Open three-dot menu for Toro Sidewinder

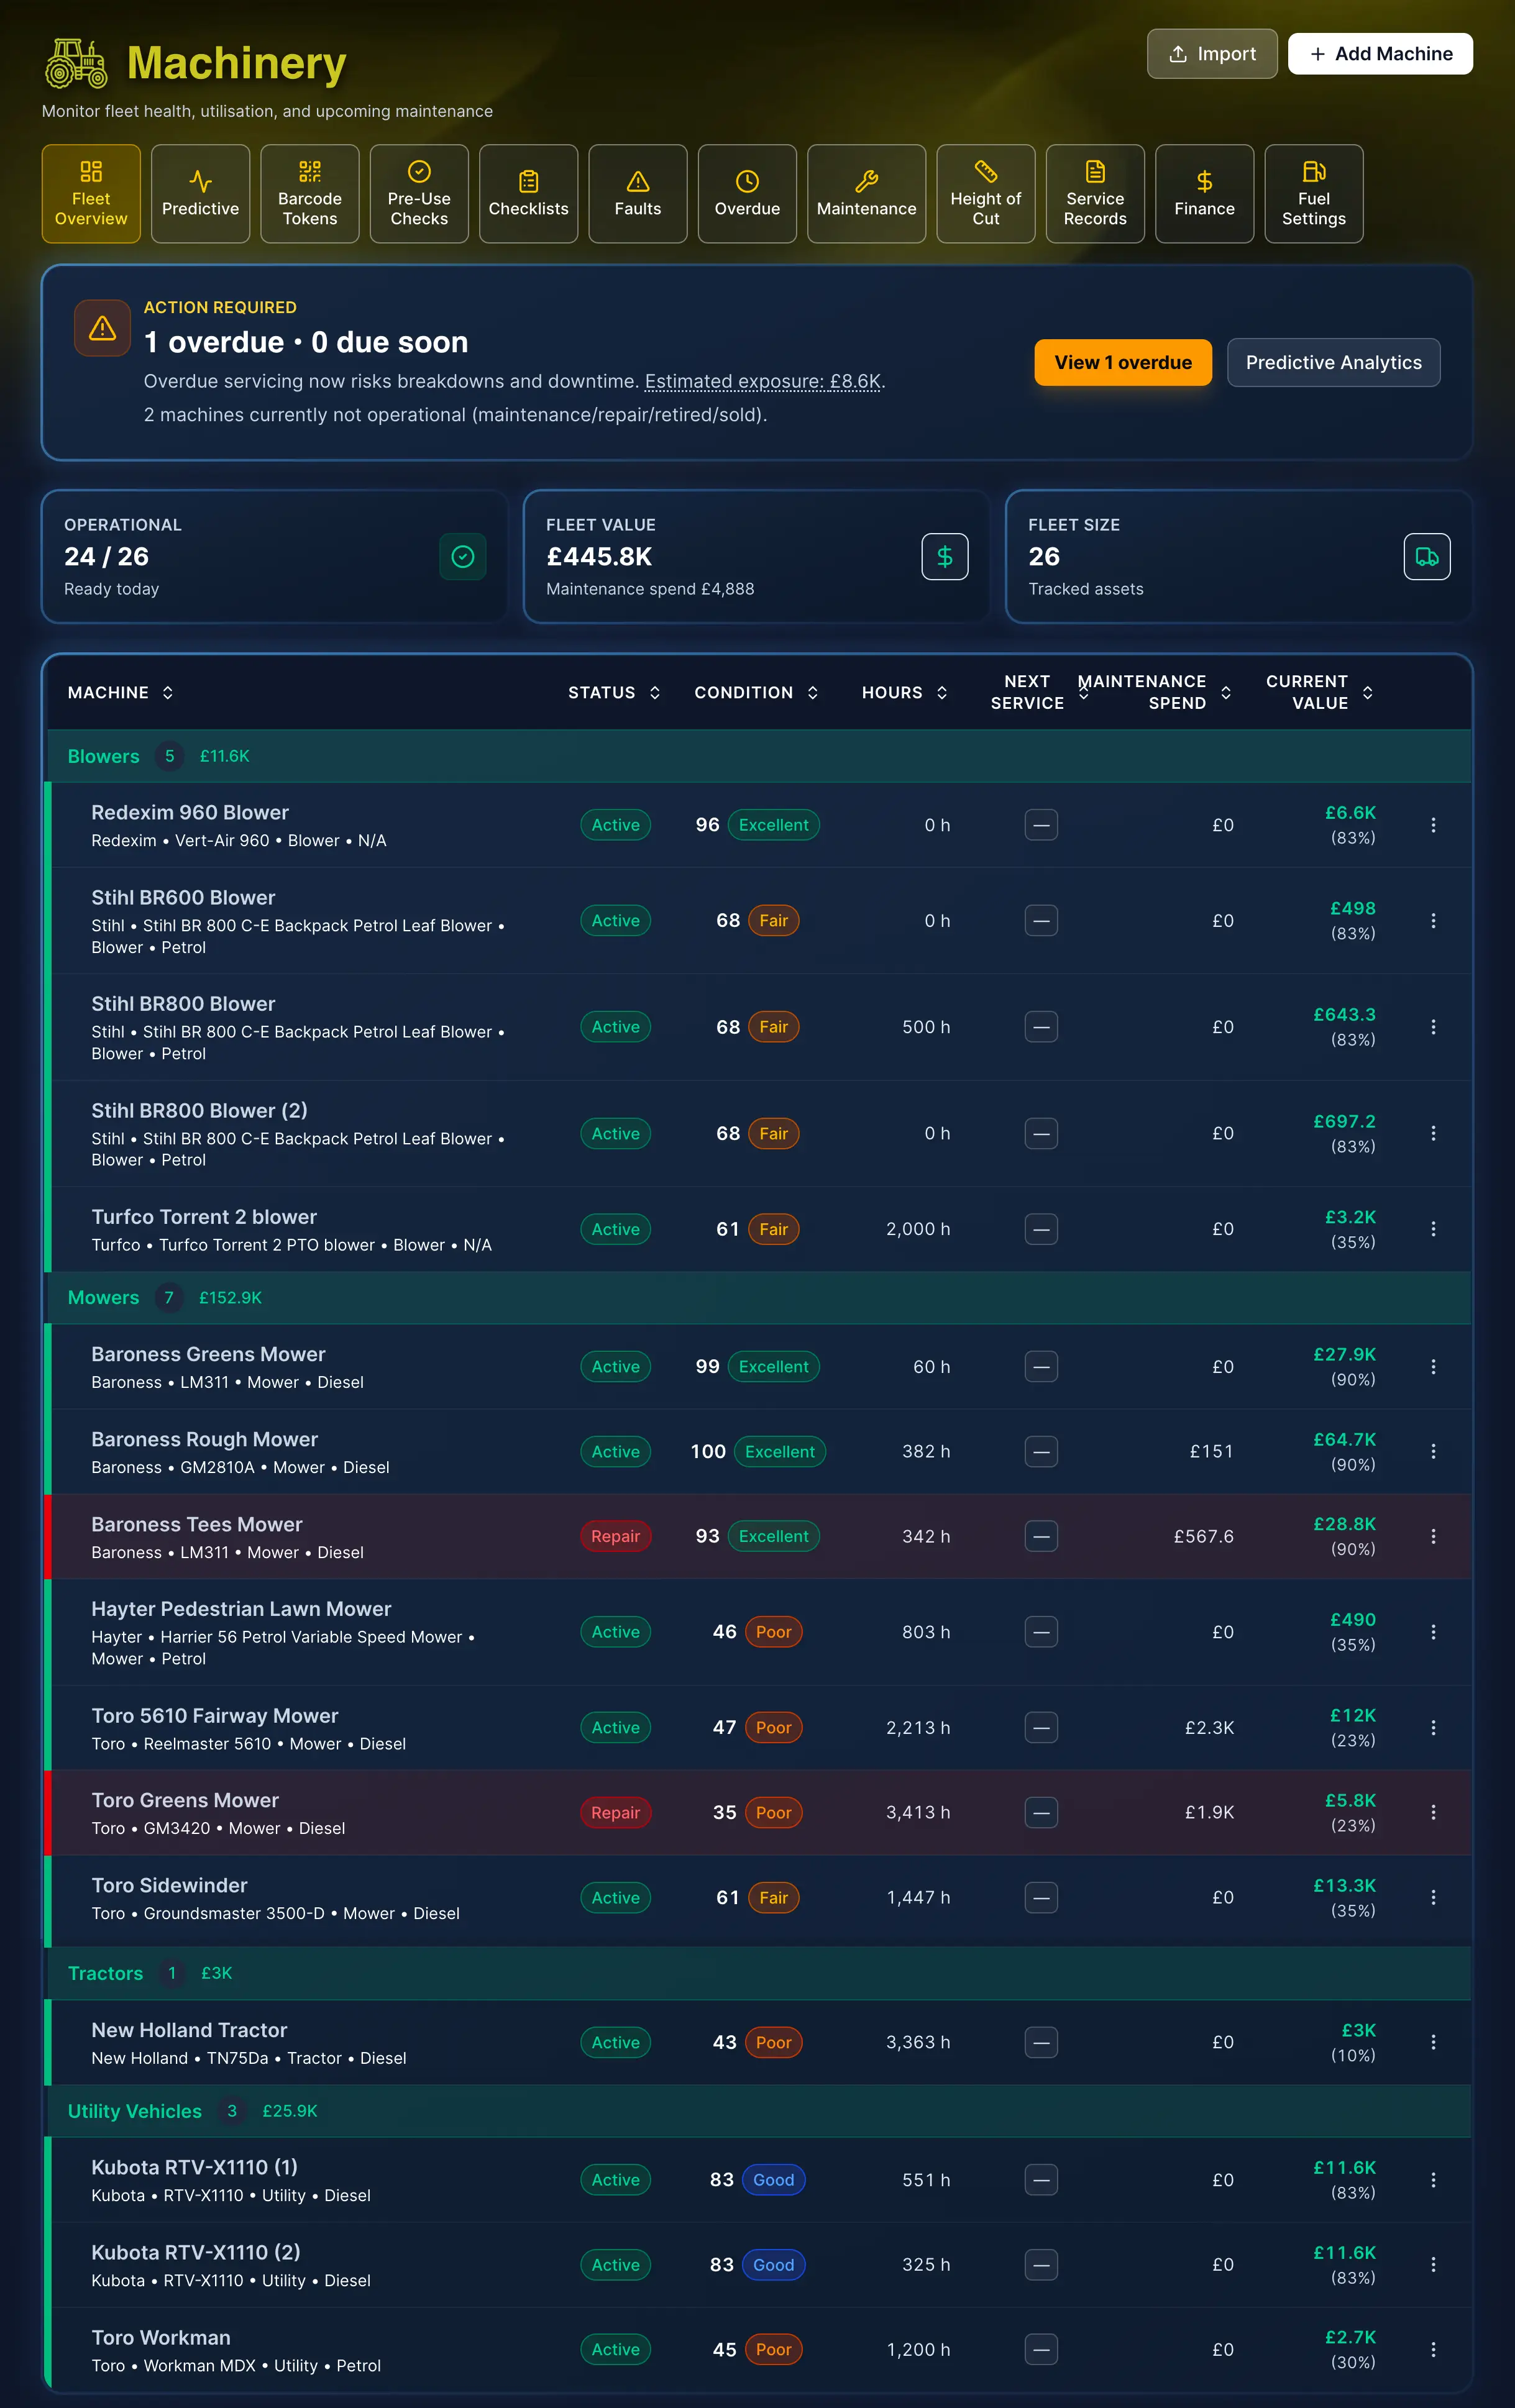(x=1433, y=1897)
